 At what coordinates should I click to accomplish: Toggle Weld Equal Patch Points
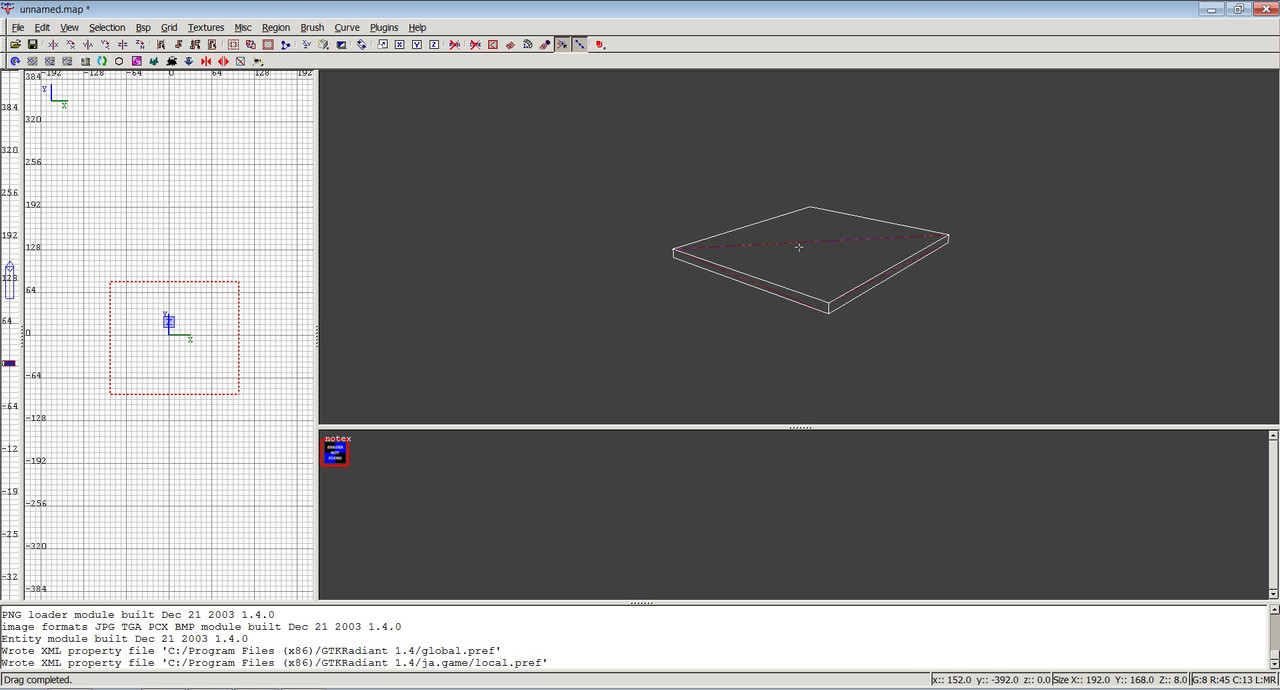click(x=562, y=45)
